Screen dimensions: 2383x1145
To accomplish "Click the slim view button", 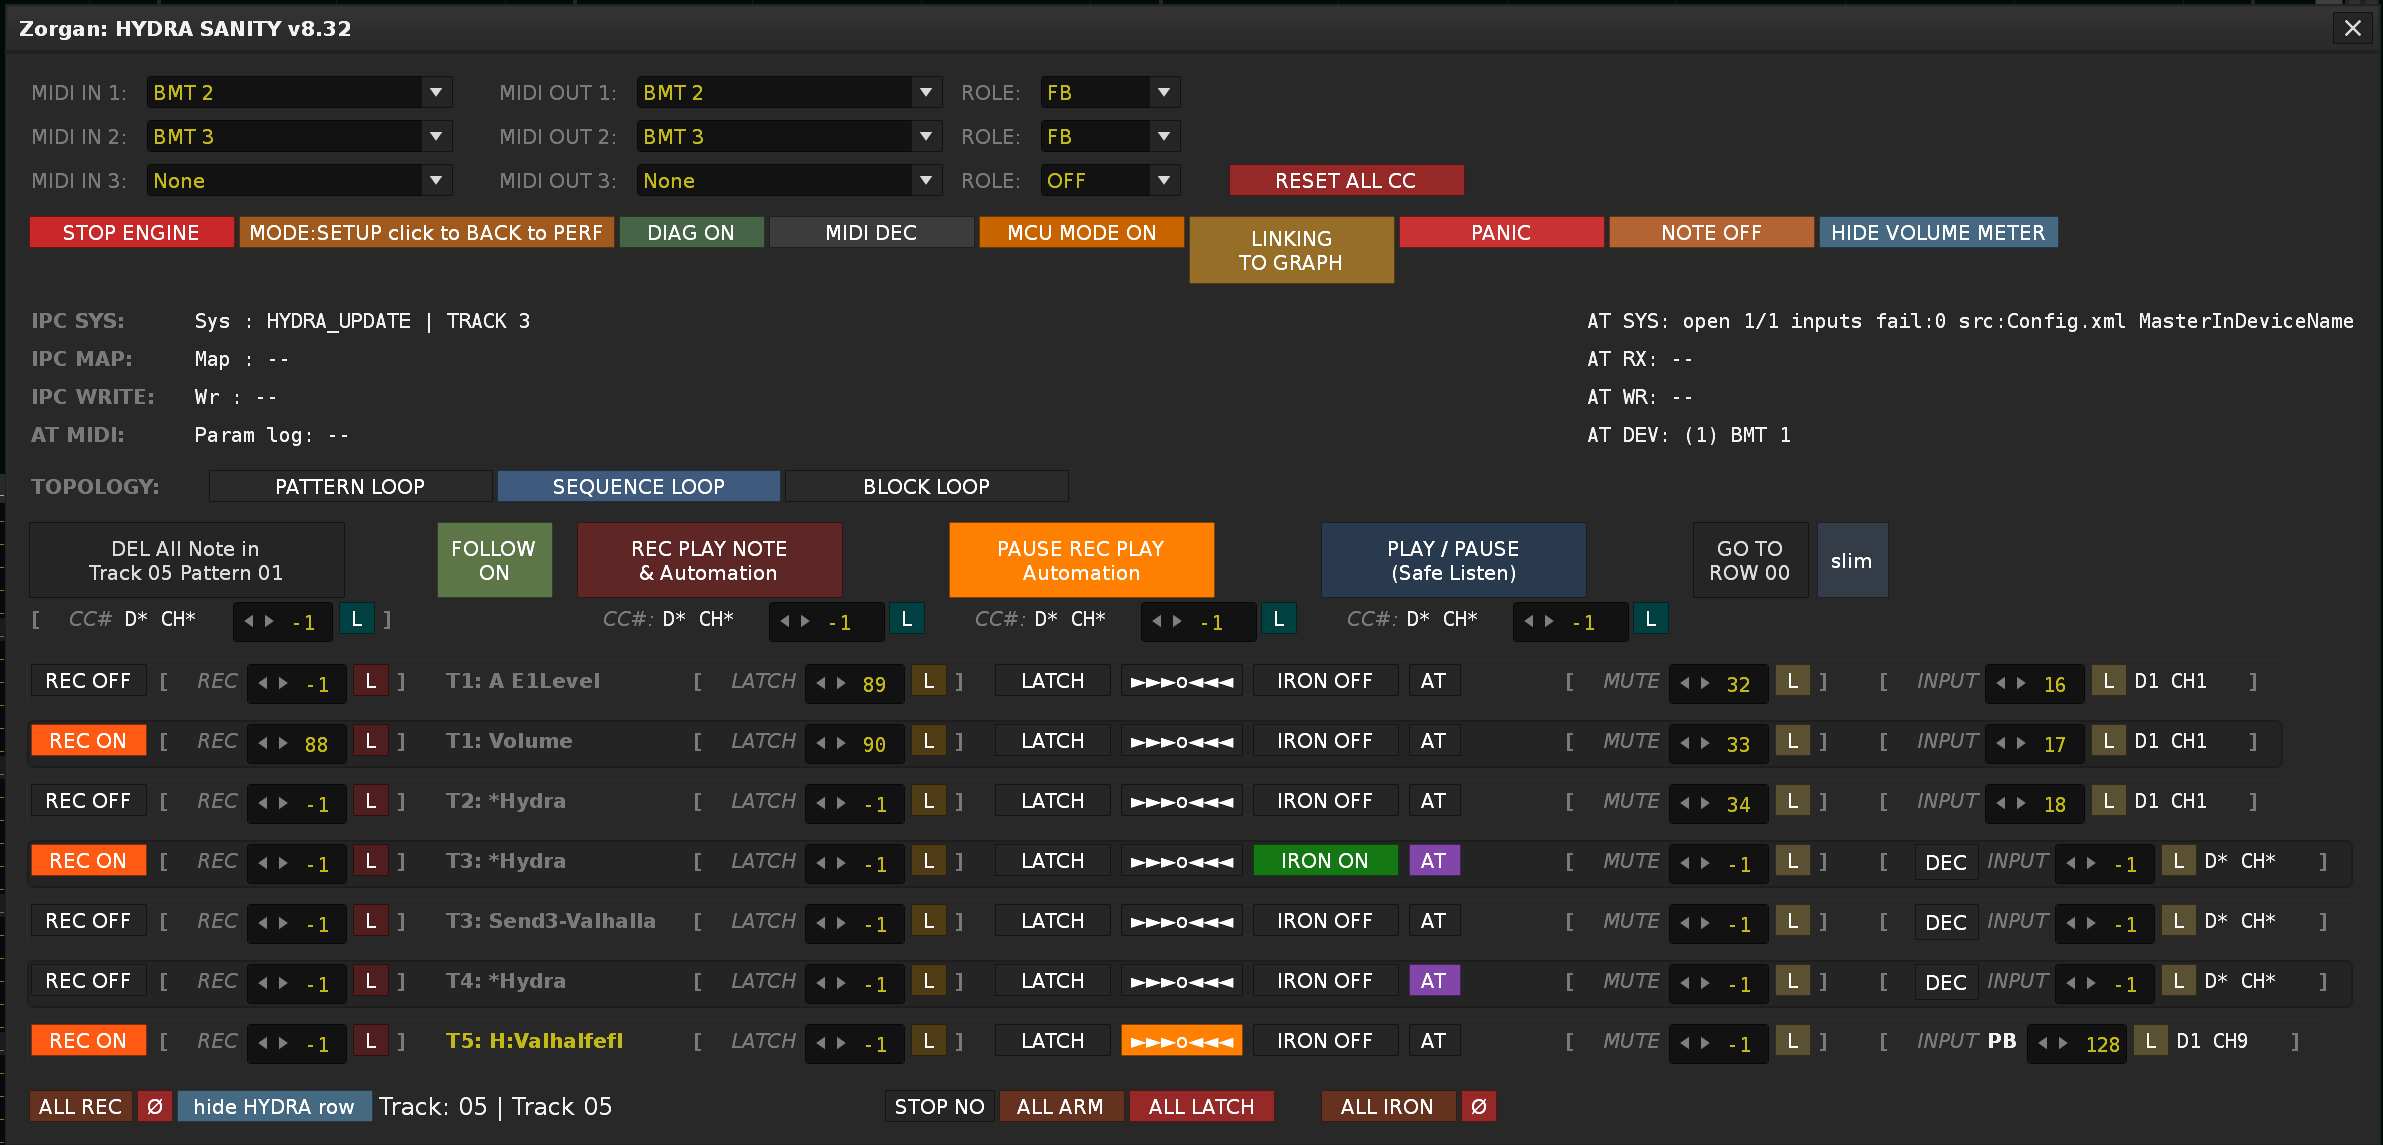I will point(1852,560).
